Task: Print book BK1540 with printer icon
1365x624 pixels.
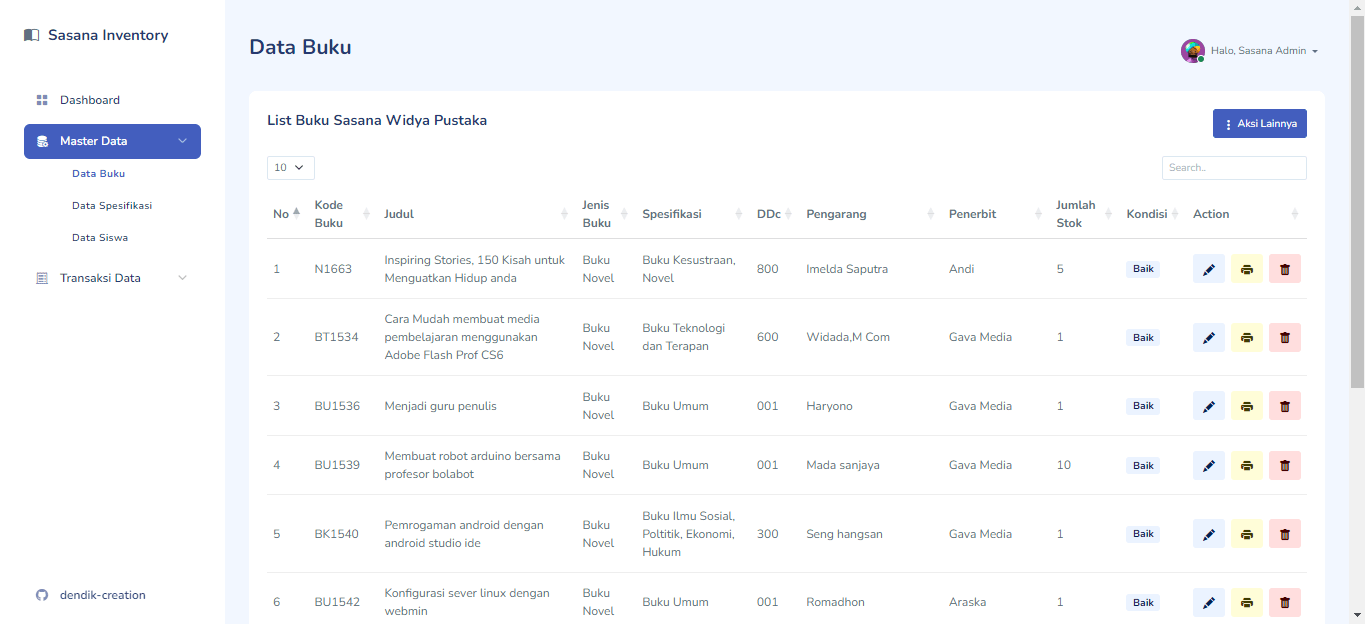Action: 1247,534
